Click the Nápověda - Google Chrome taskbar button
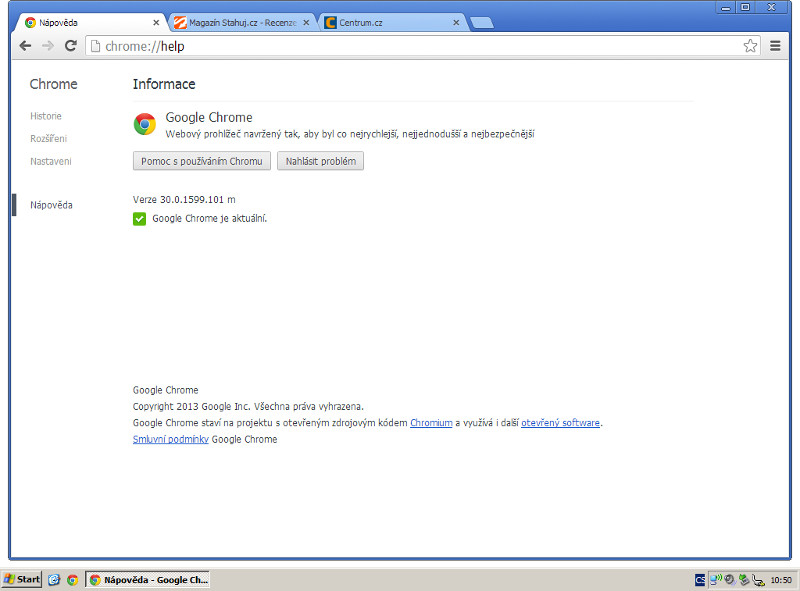This screenshot has width=800, height=591. pos(147,580)
